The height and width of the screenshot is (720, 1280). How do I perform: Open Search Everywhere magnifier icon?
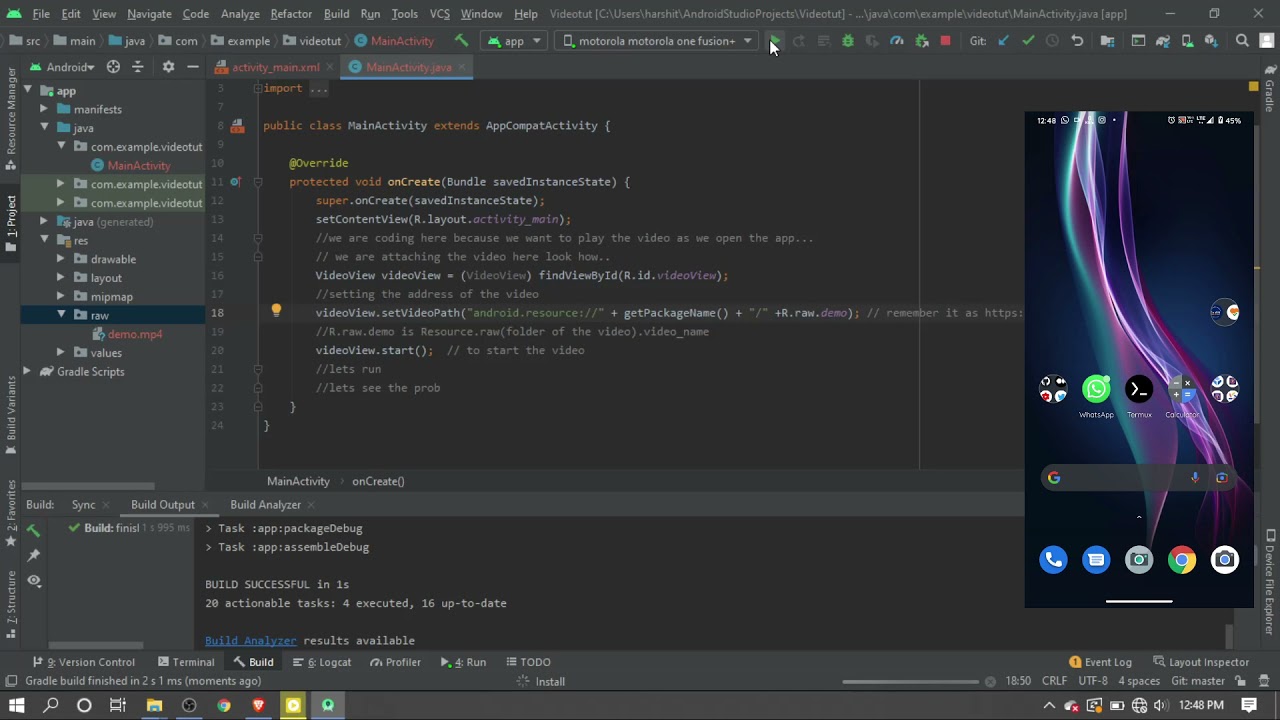[x=1242, y=41]
